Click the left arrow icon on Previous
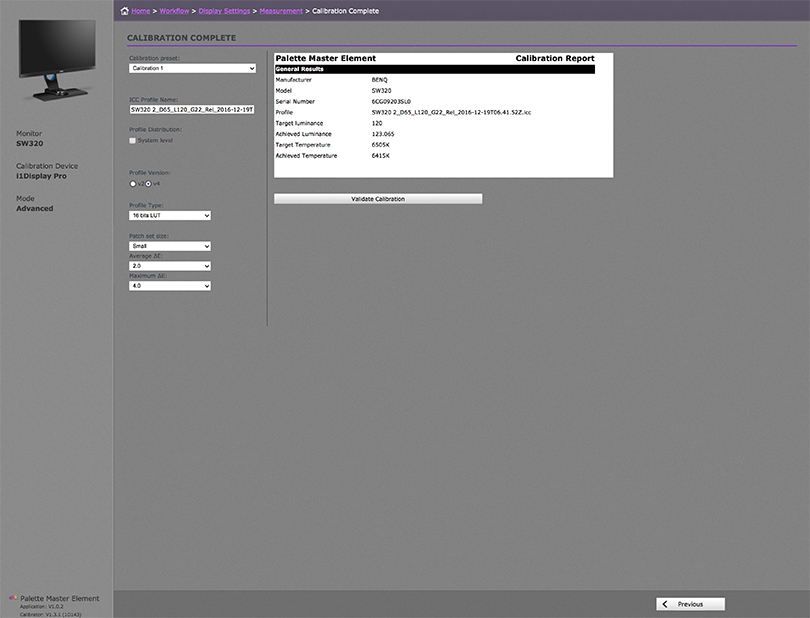Viewport: 810px width, 618px height. coord(665,604)
